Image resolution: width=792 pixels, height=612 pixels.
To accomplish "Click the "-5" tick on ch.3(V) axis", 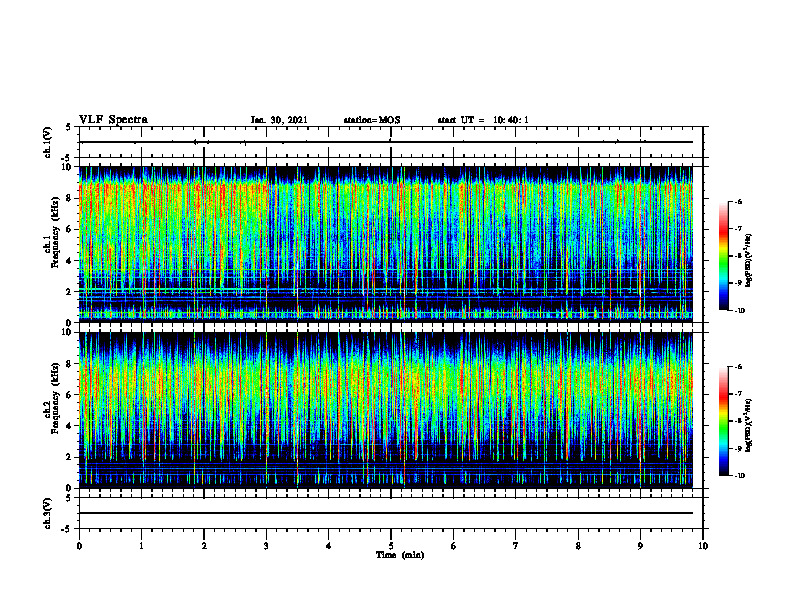I will pos(67,529).
